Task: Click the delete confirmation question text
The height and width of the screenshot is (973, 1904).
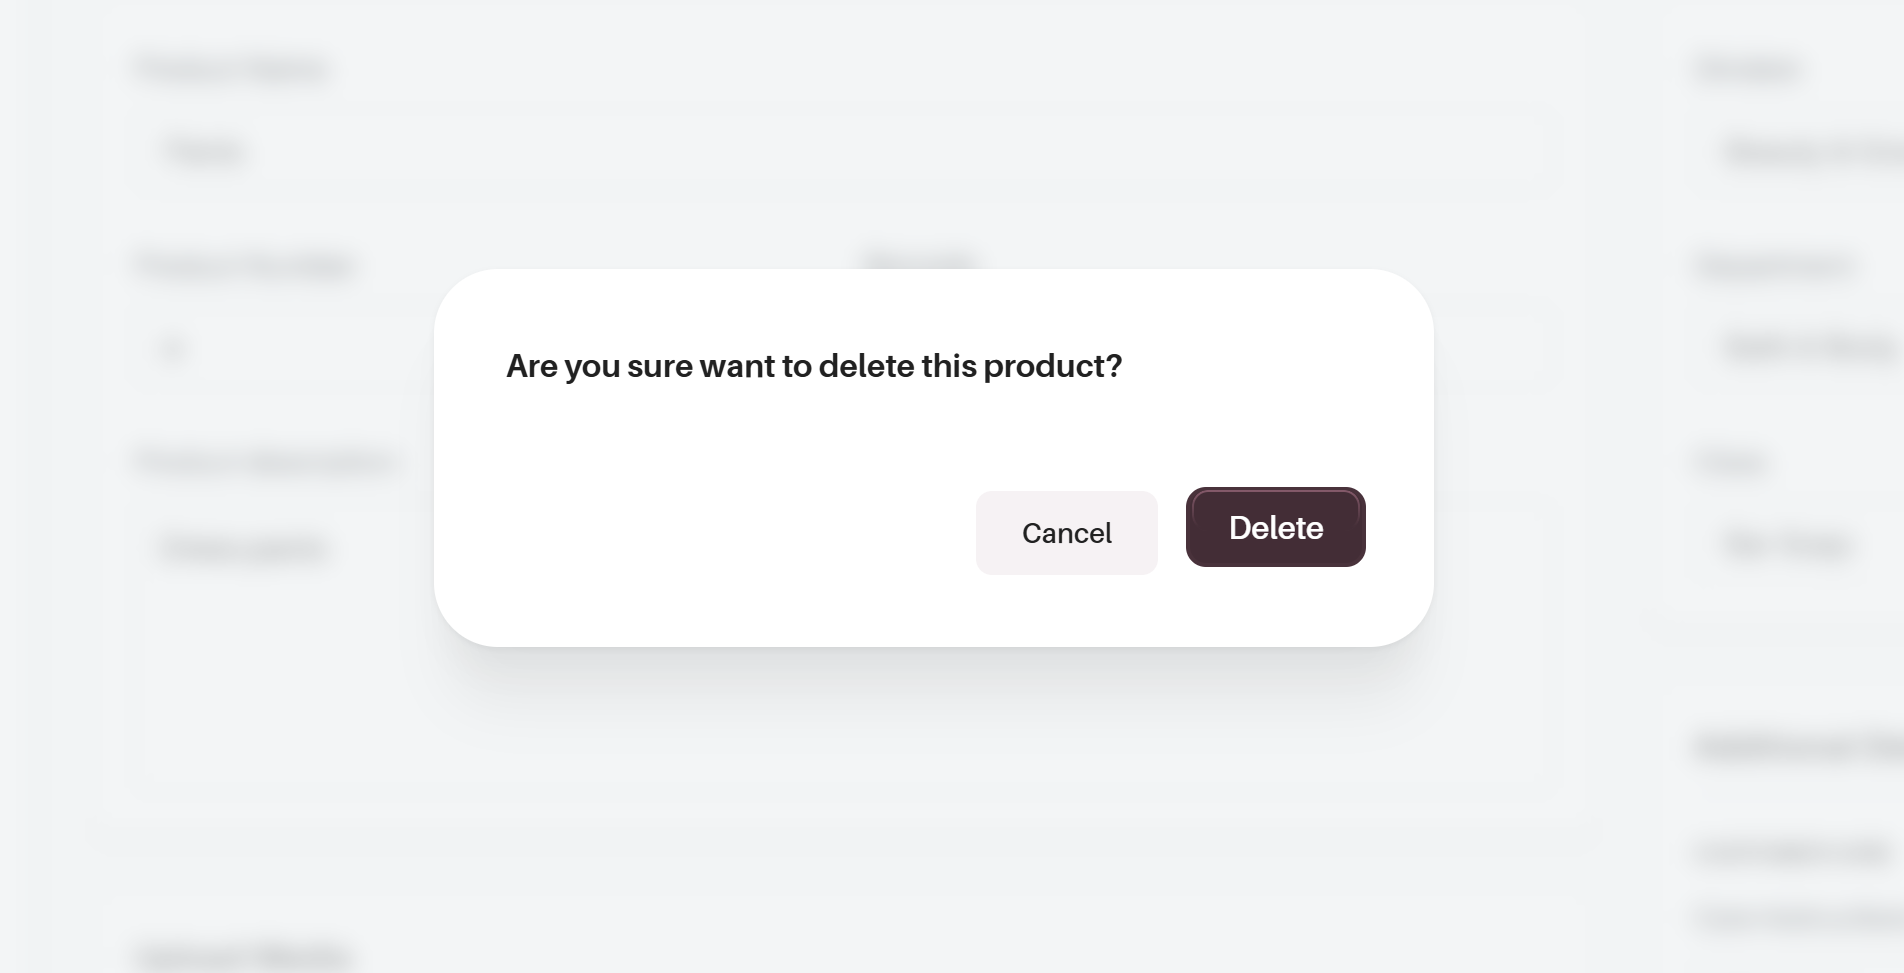Action: click(814, 366)
